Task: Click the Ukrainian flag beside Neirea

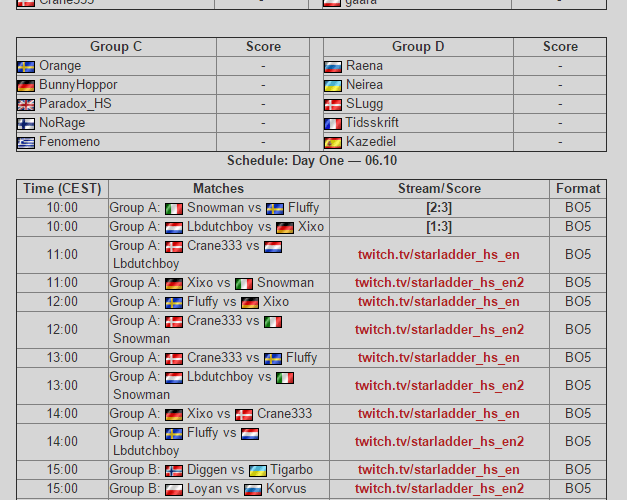Action: coord(333,85)
